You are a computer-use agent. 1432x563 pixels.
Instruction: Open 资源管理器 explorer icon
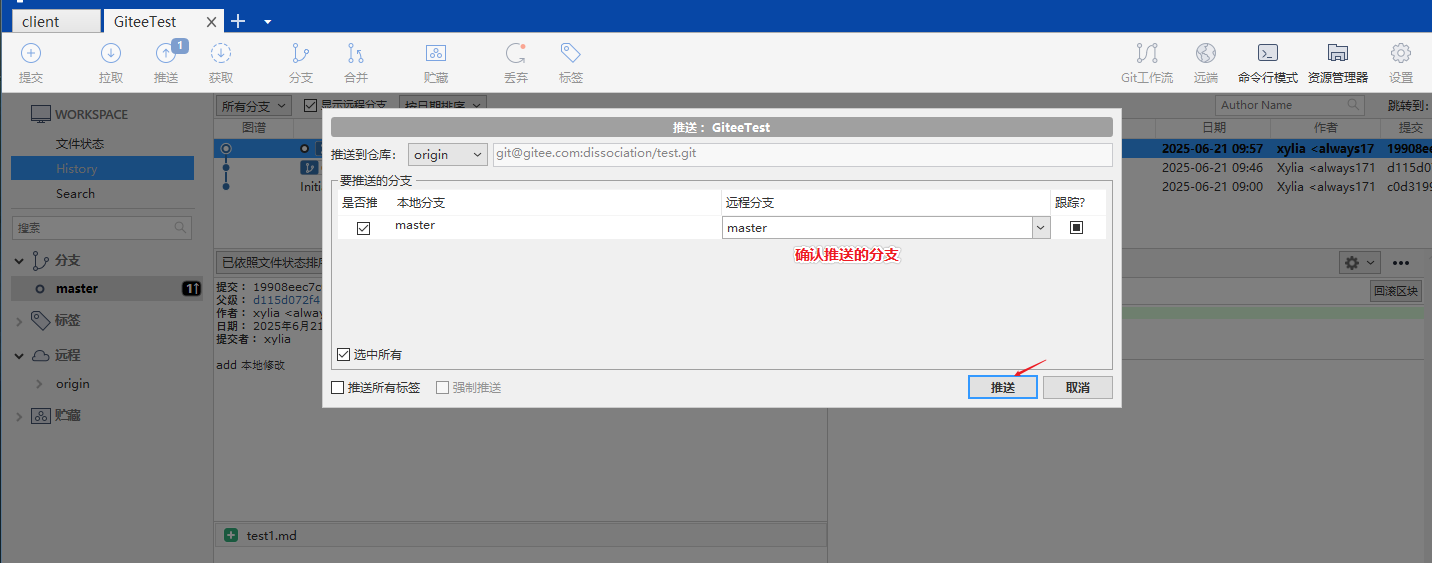[x=1337, y=62]
